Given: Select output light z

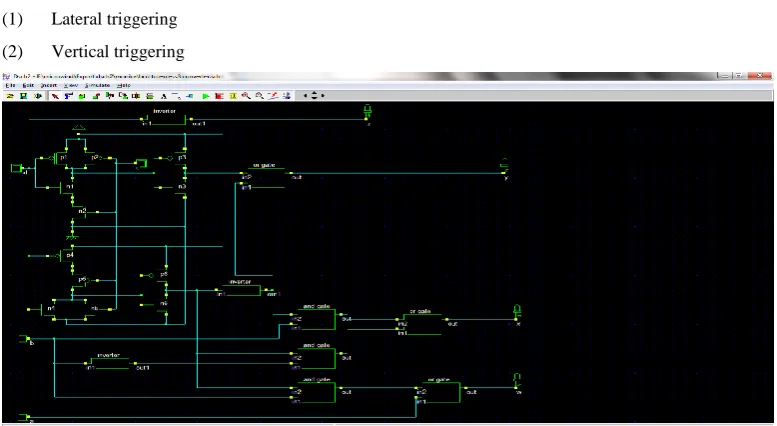Looking at the screenshot, I should tap(367, 111).
